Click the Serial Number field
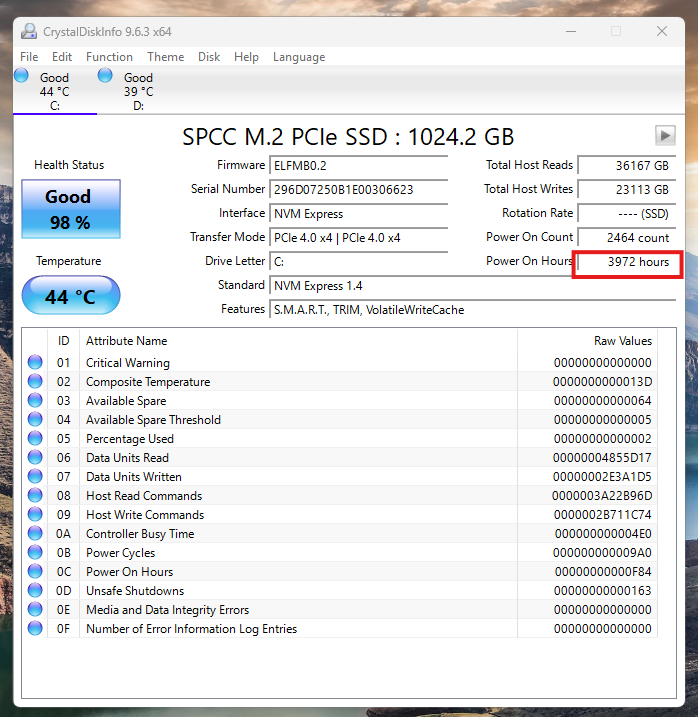This screenshot has width=698, height=717. click(359, 189)
